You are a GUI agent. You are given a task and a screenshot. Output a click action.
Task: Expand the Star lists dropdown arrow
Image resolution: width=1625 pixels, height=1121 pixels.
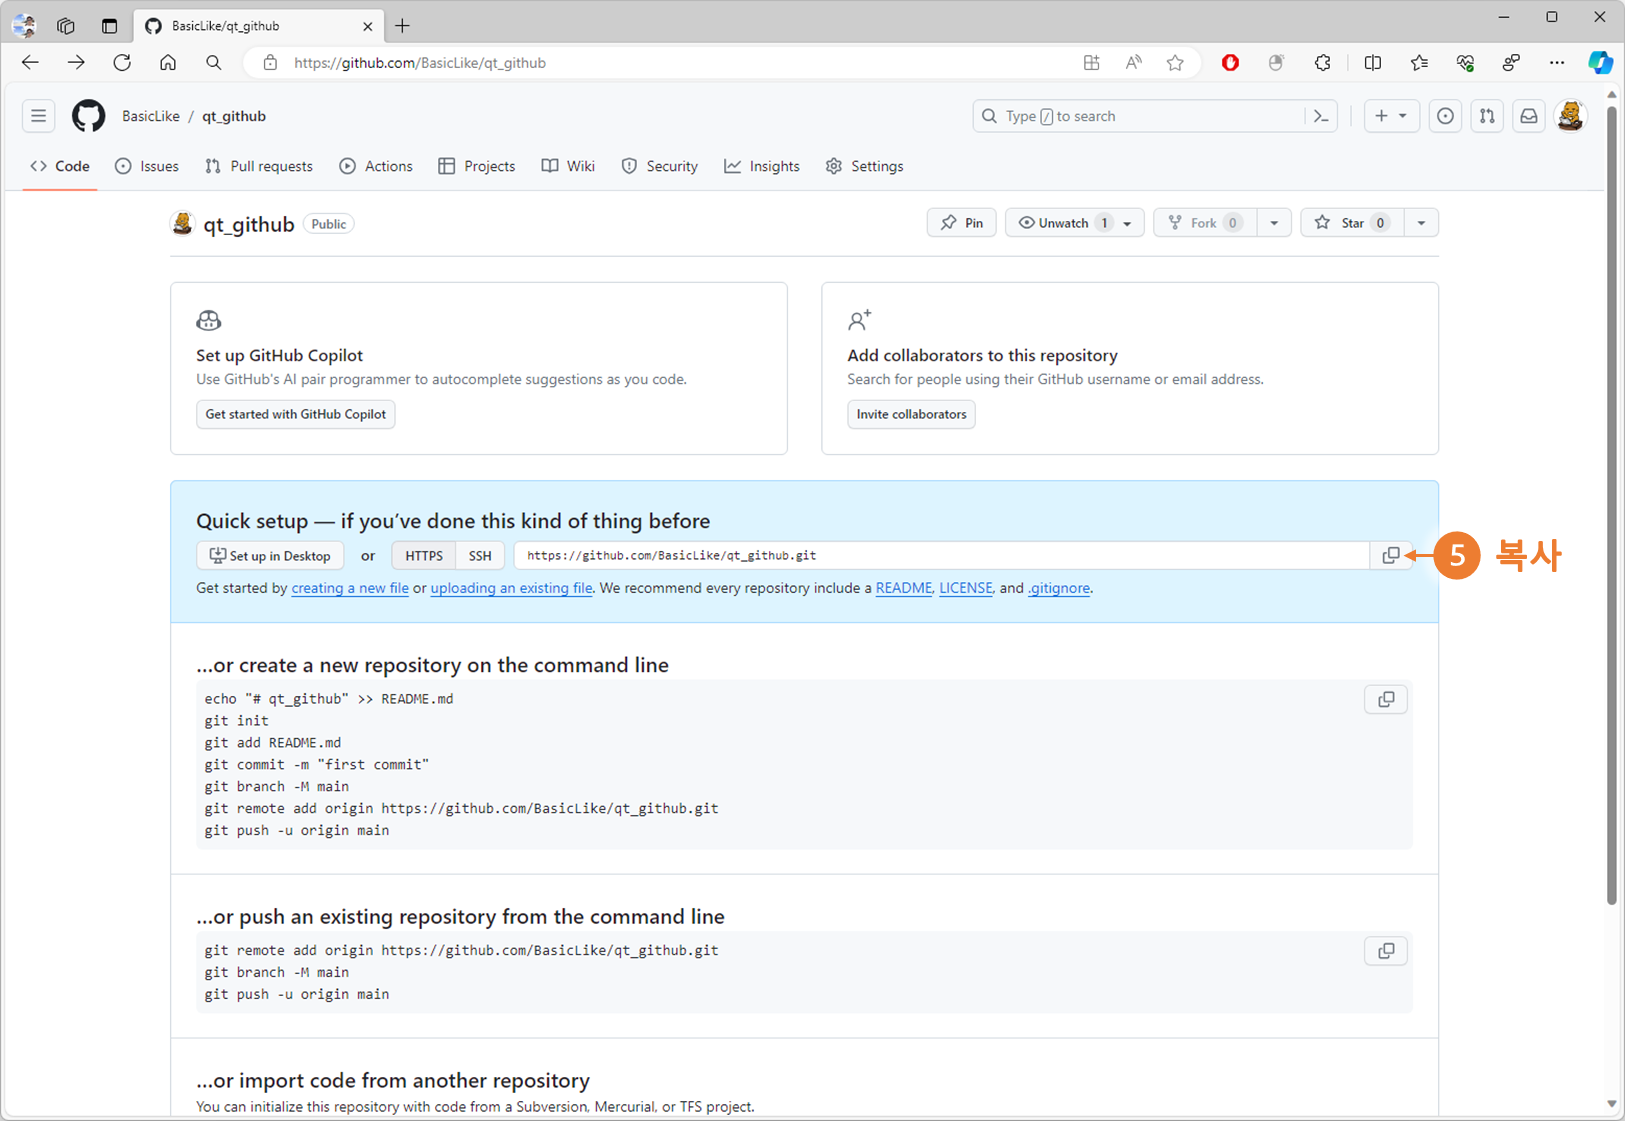tap(1421, 223)
